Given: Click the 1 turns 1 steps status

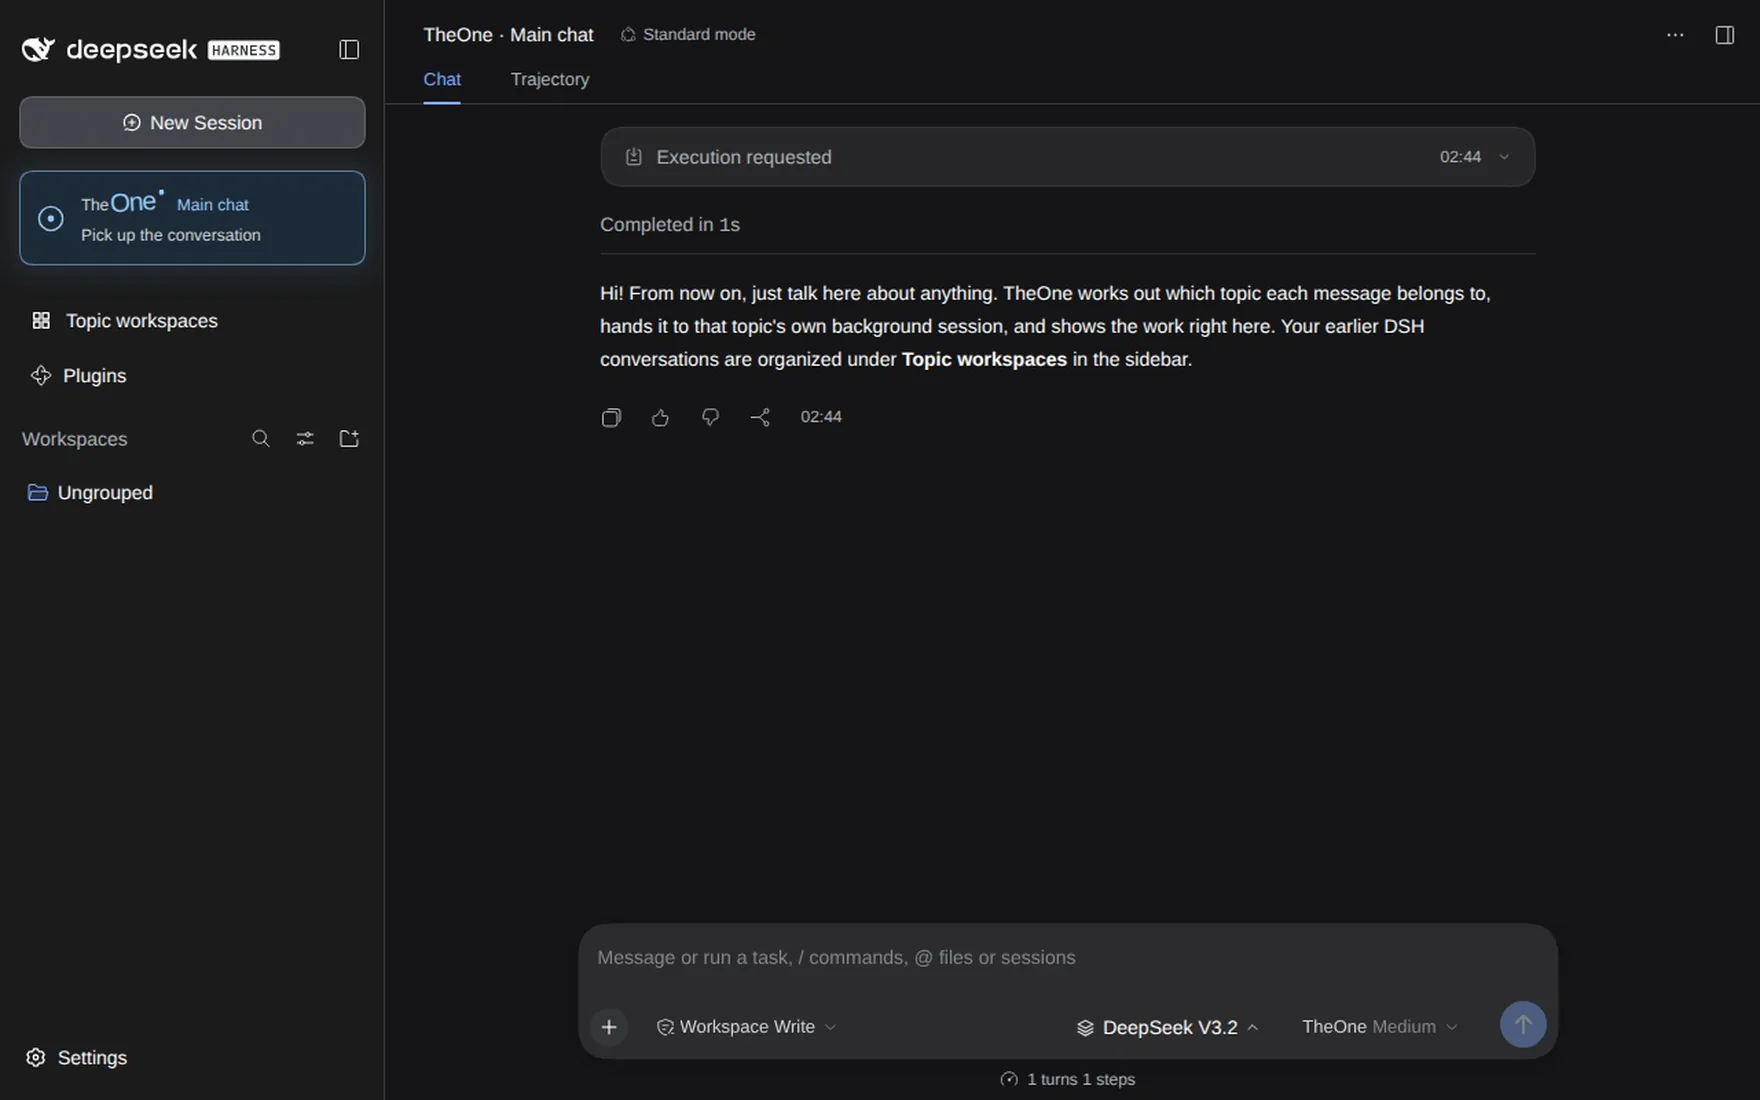Looking at the screenshot, I should [1067, 1080].
